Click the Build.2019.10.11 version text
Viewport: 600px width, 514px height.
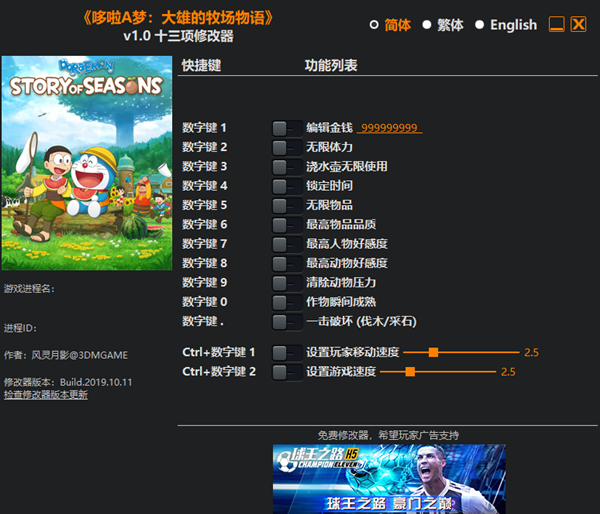96,382
